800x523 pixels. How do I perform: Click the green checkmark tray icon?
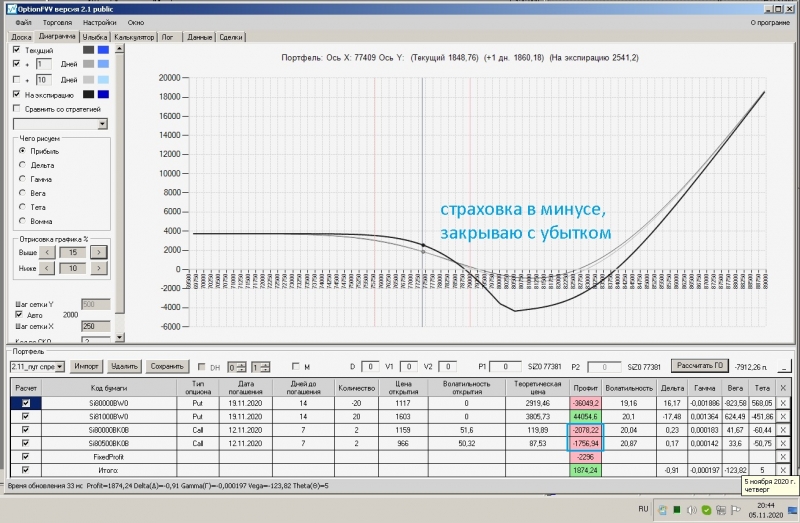click(706, 510)
